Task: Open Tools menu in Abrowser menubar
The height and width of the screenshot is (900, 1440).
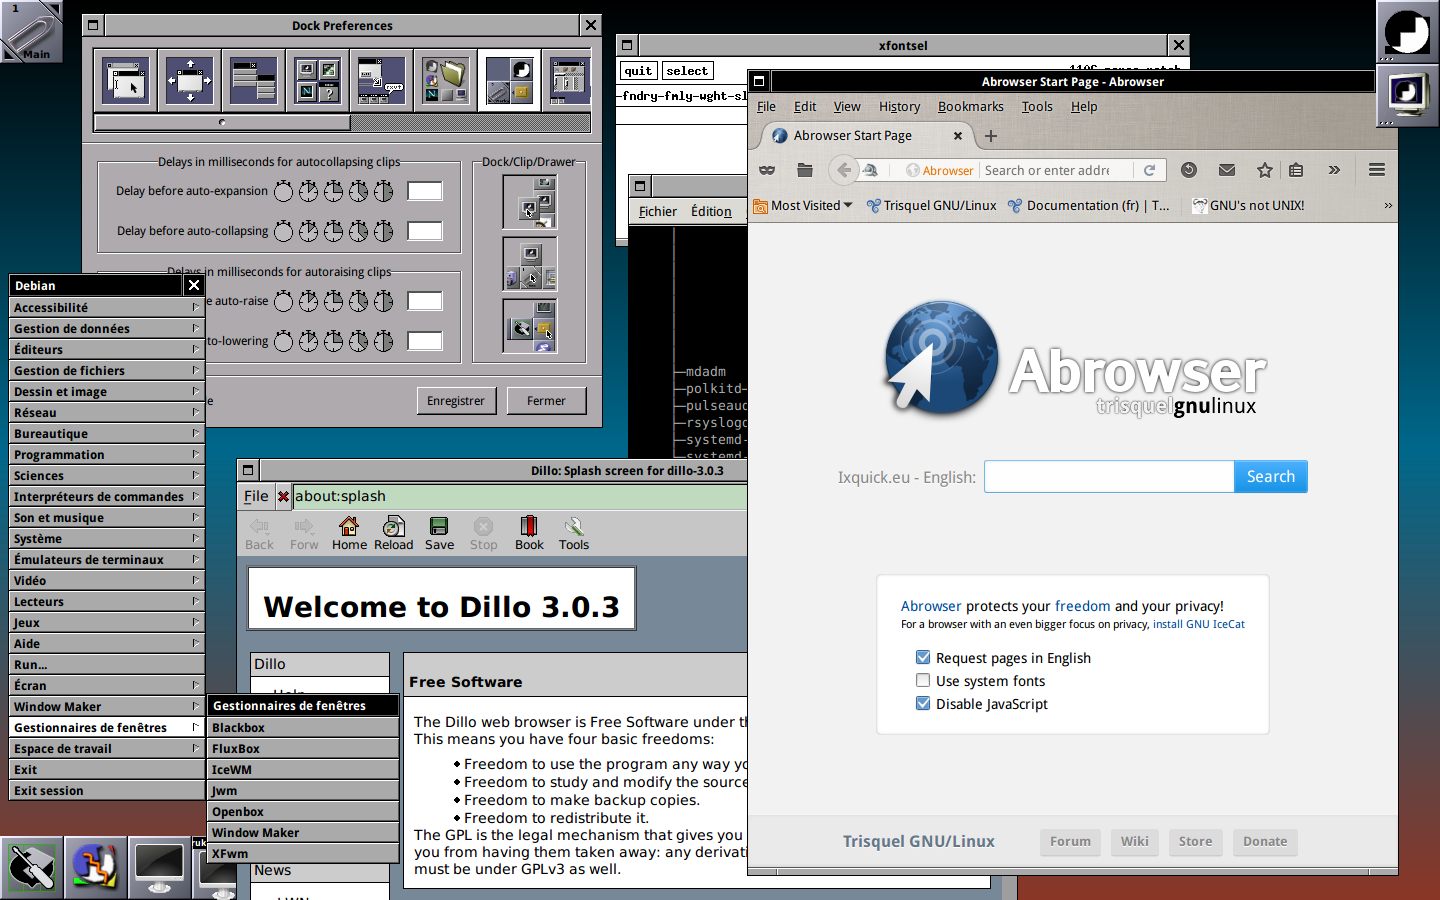Action: click(x=1036, y=106)
